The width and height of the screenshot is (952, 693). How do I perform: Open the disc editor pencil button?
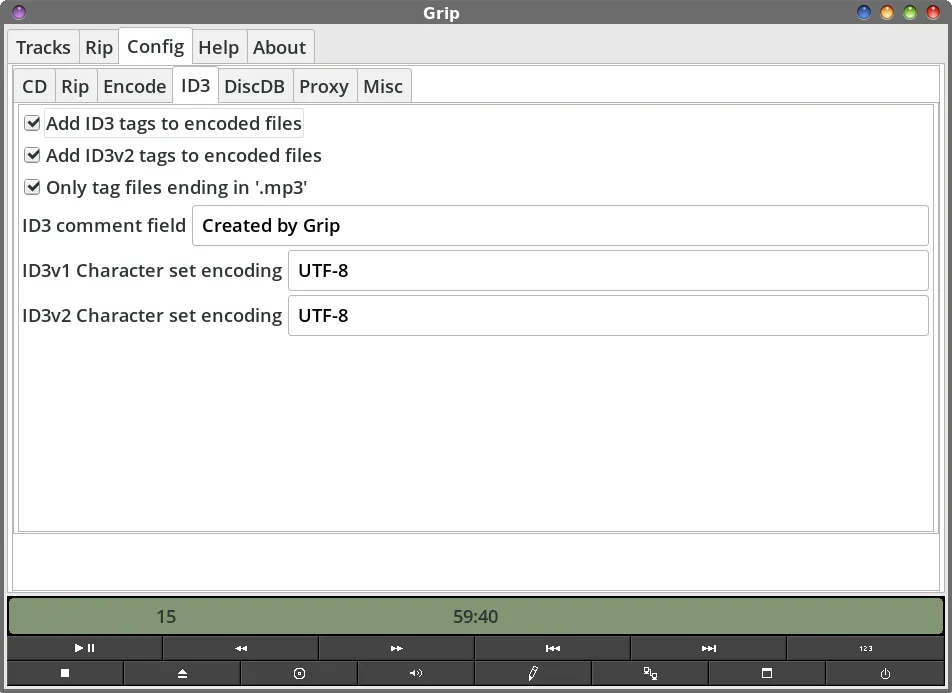533,673
